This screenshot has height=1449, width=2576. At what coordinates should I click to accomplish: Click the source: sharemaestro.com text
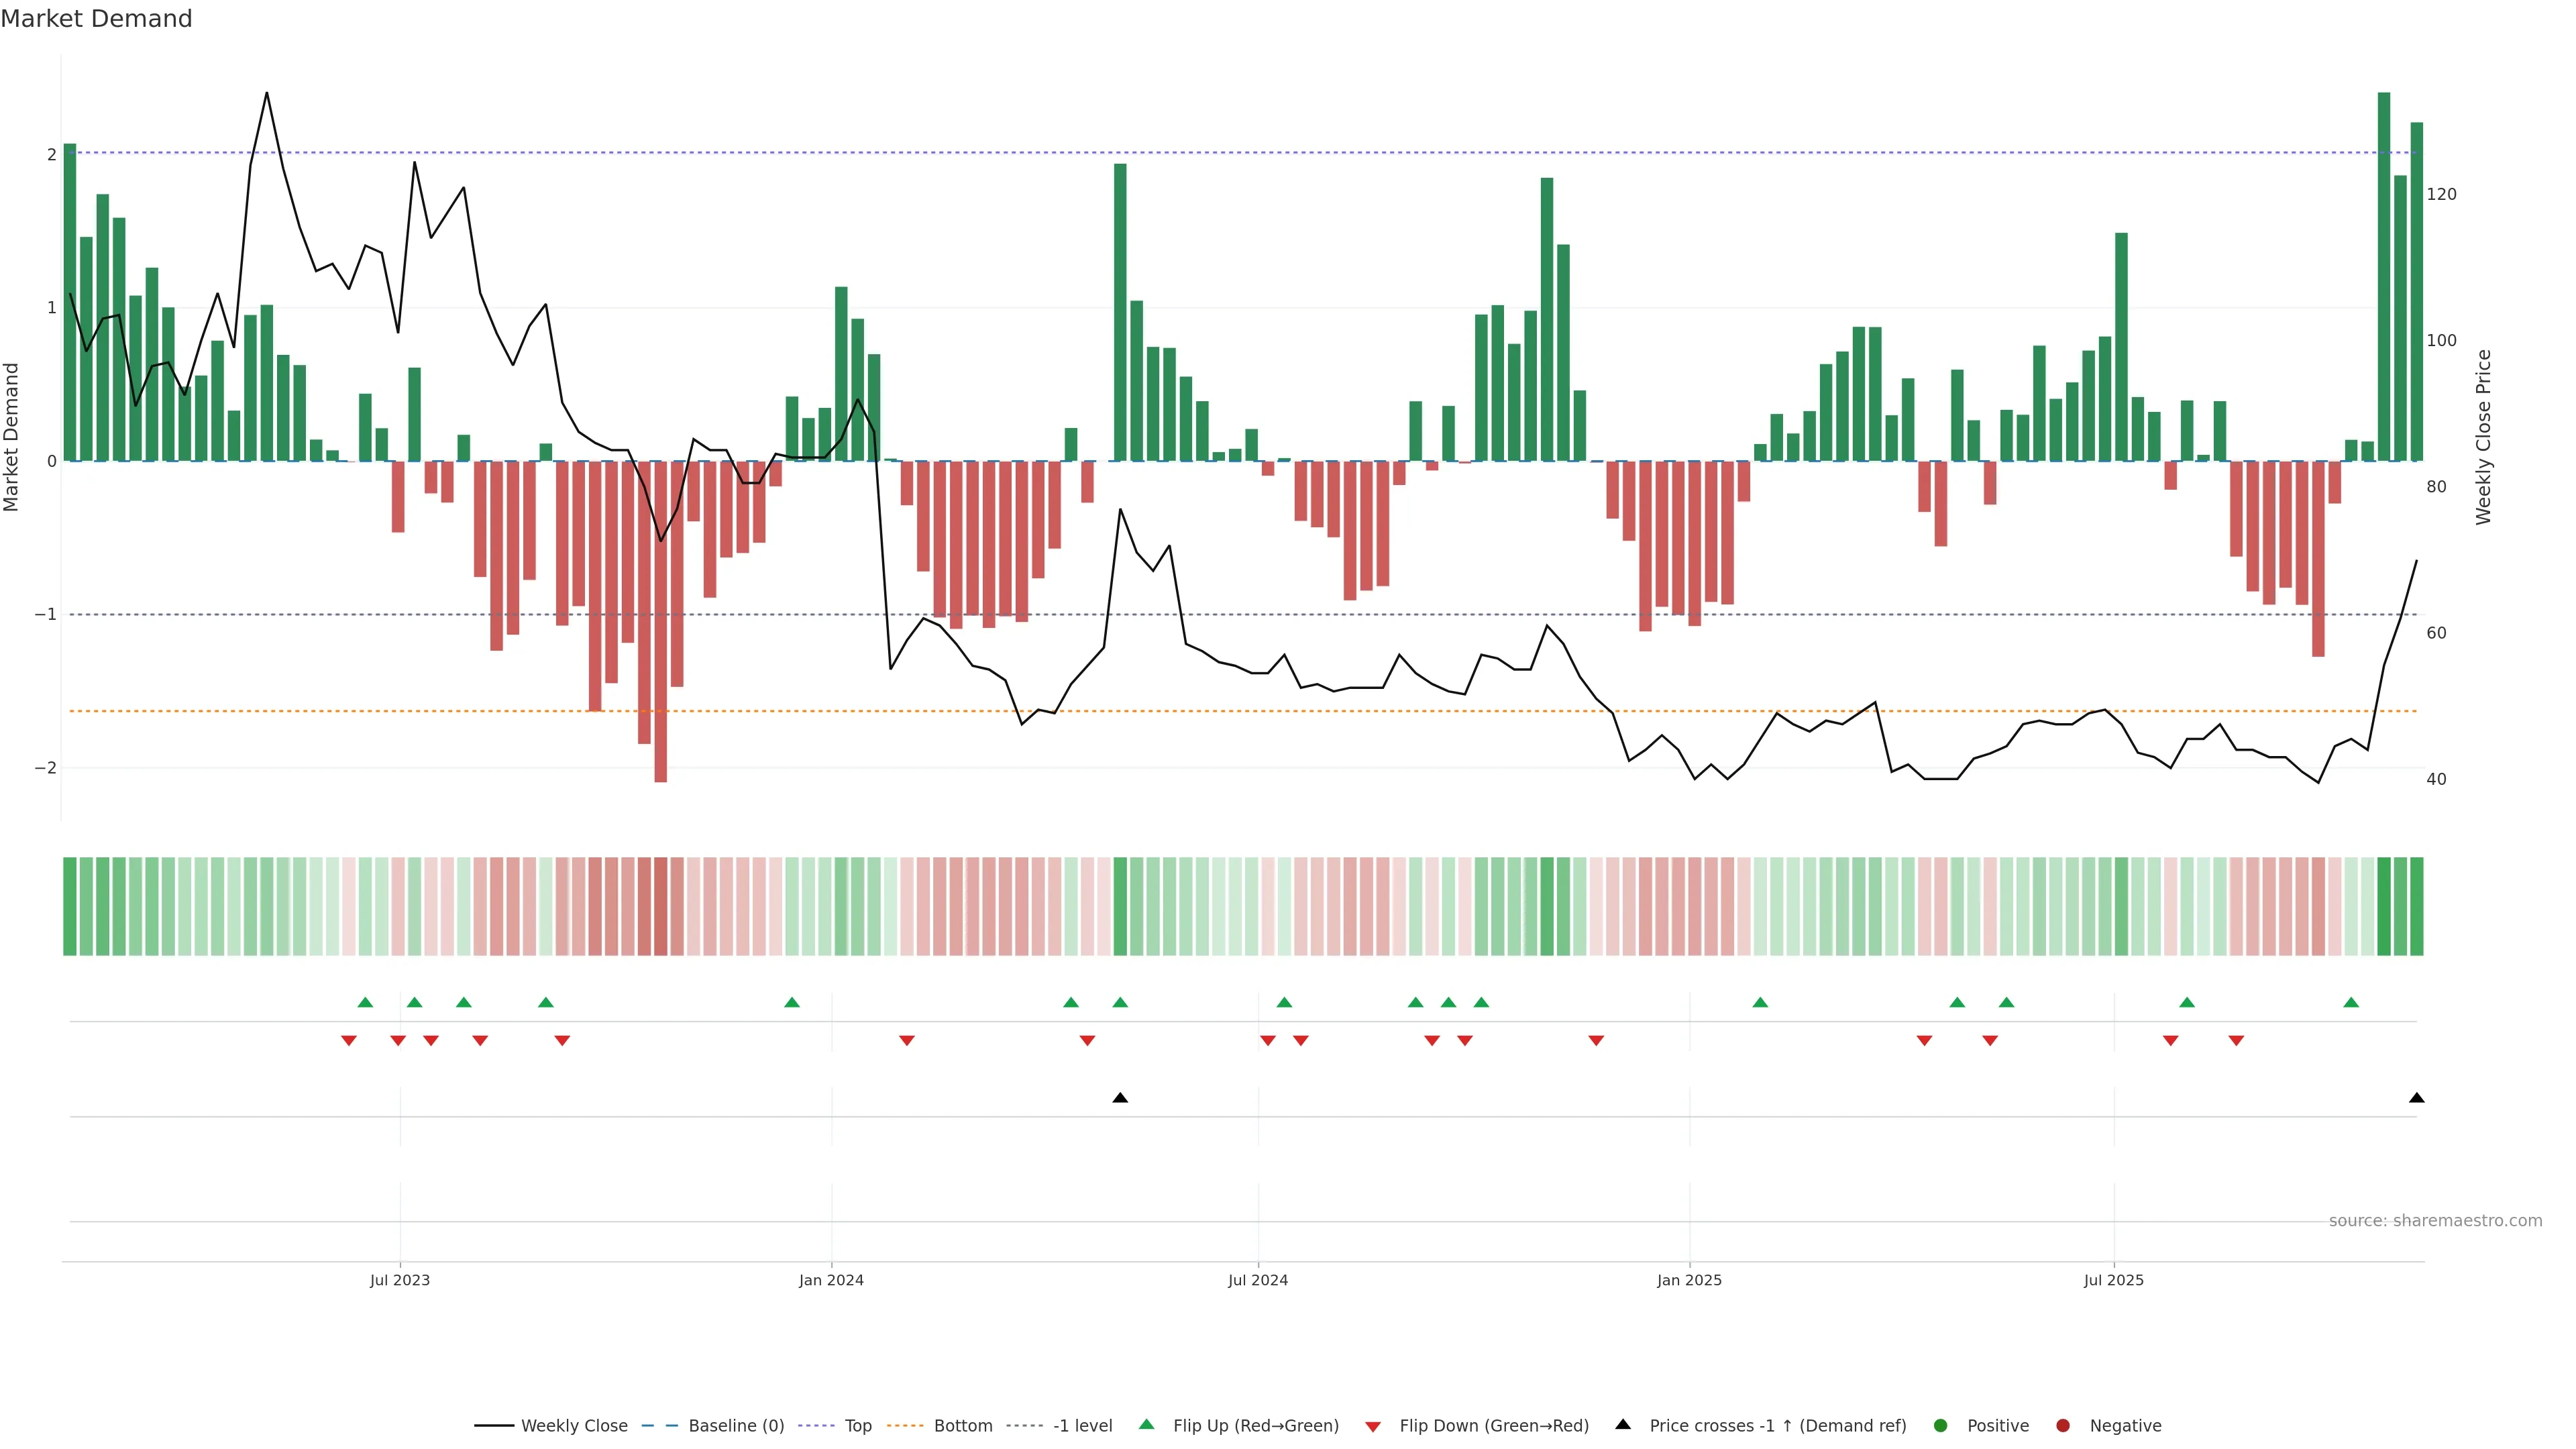point(2435,1220)
